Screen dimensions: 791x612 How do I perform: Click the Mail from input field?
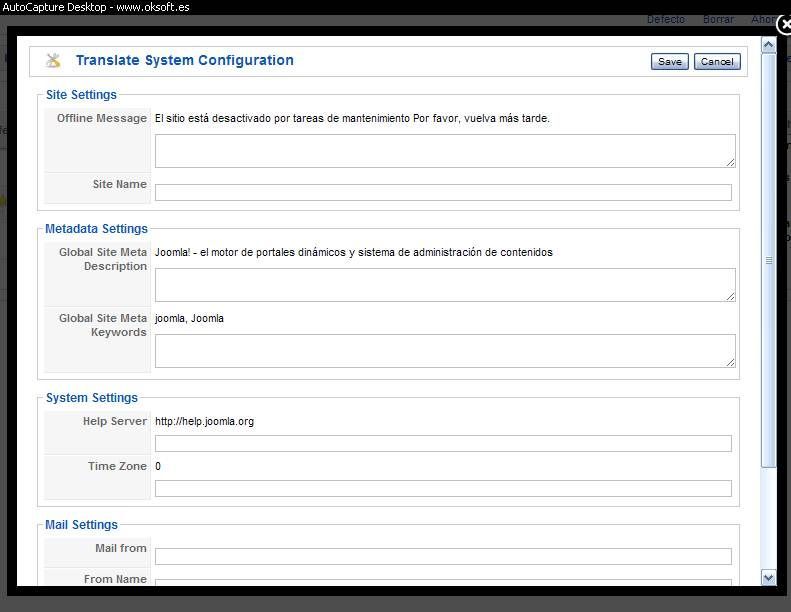tap(443, 557)
